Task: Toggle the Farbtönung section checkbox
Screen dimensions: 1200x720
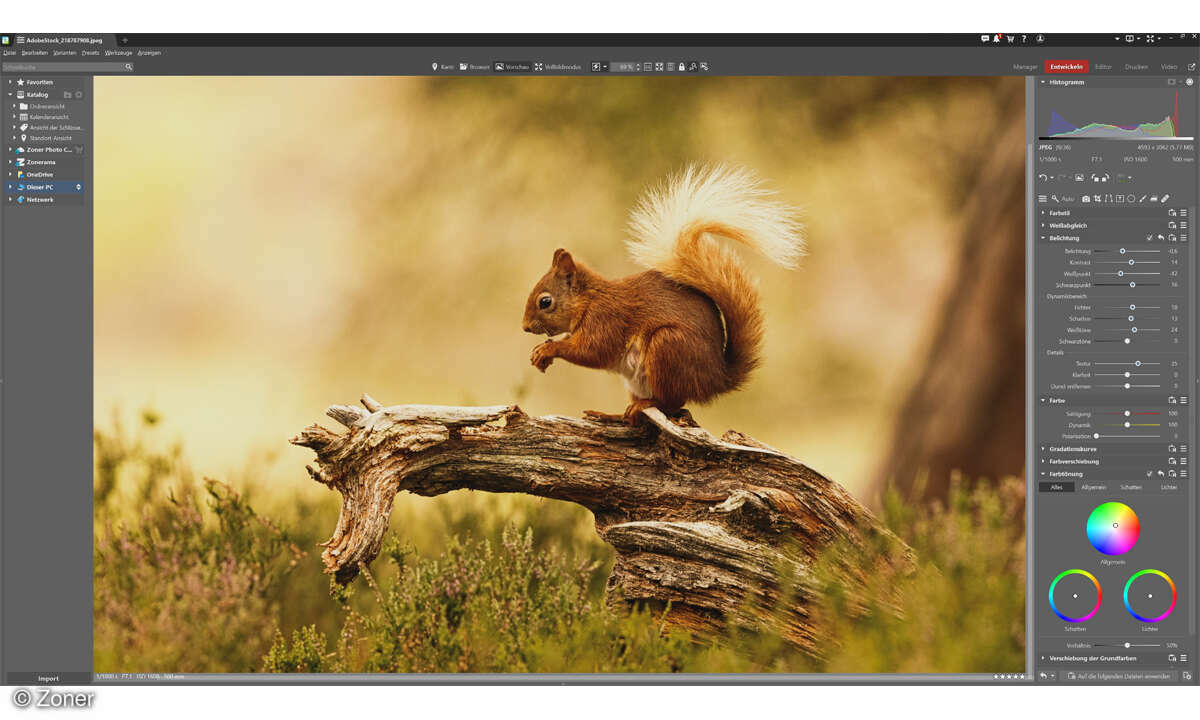Action: pyautogui.click(x=1150, y=474)
